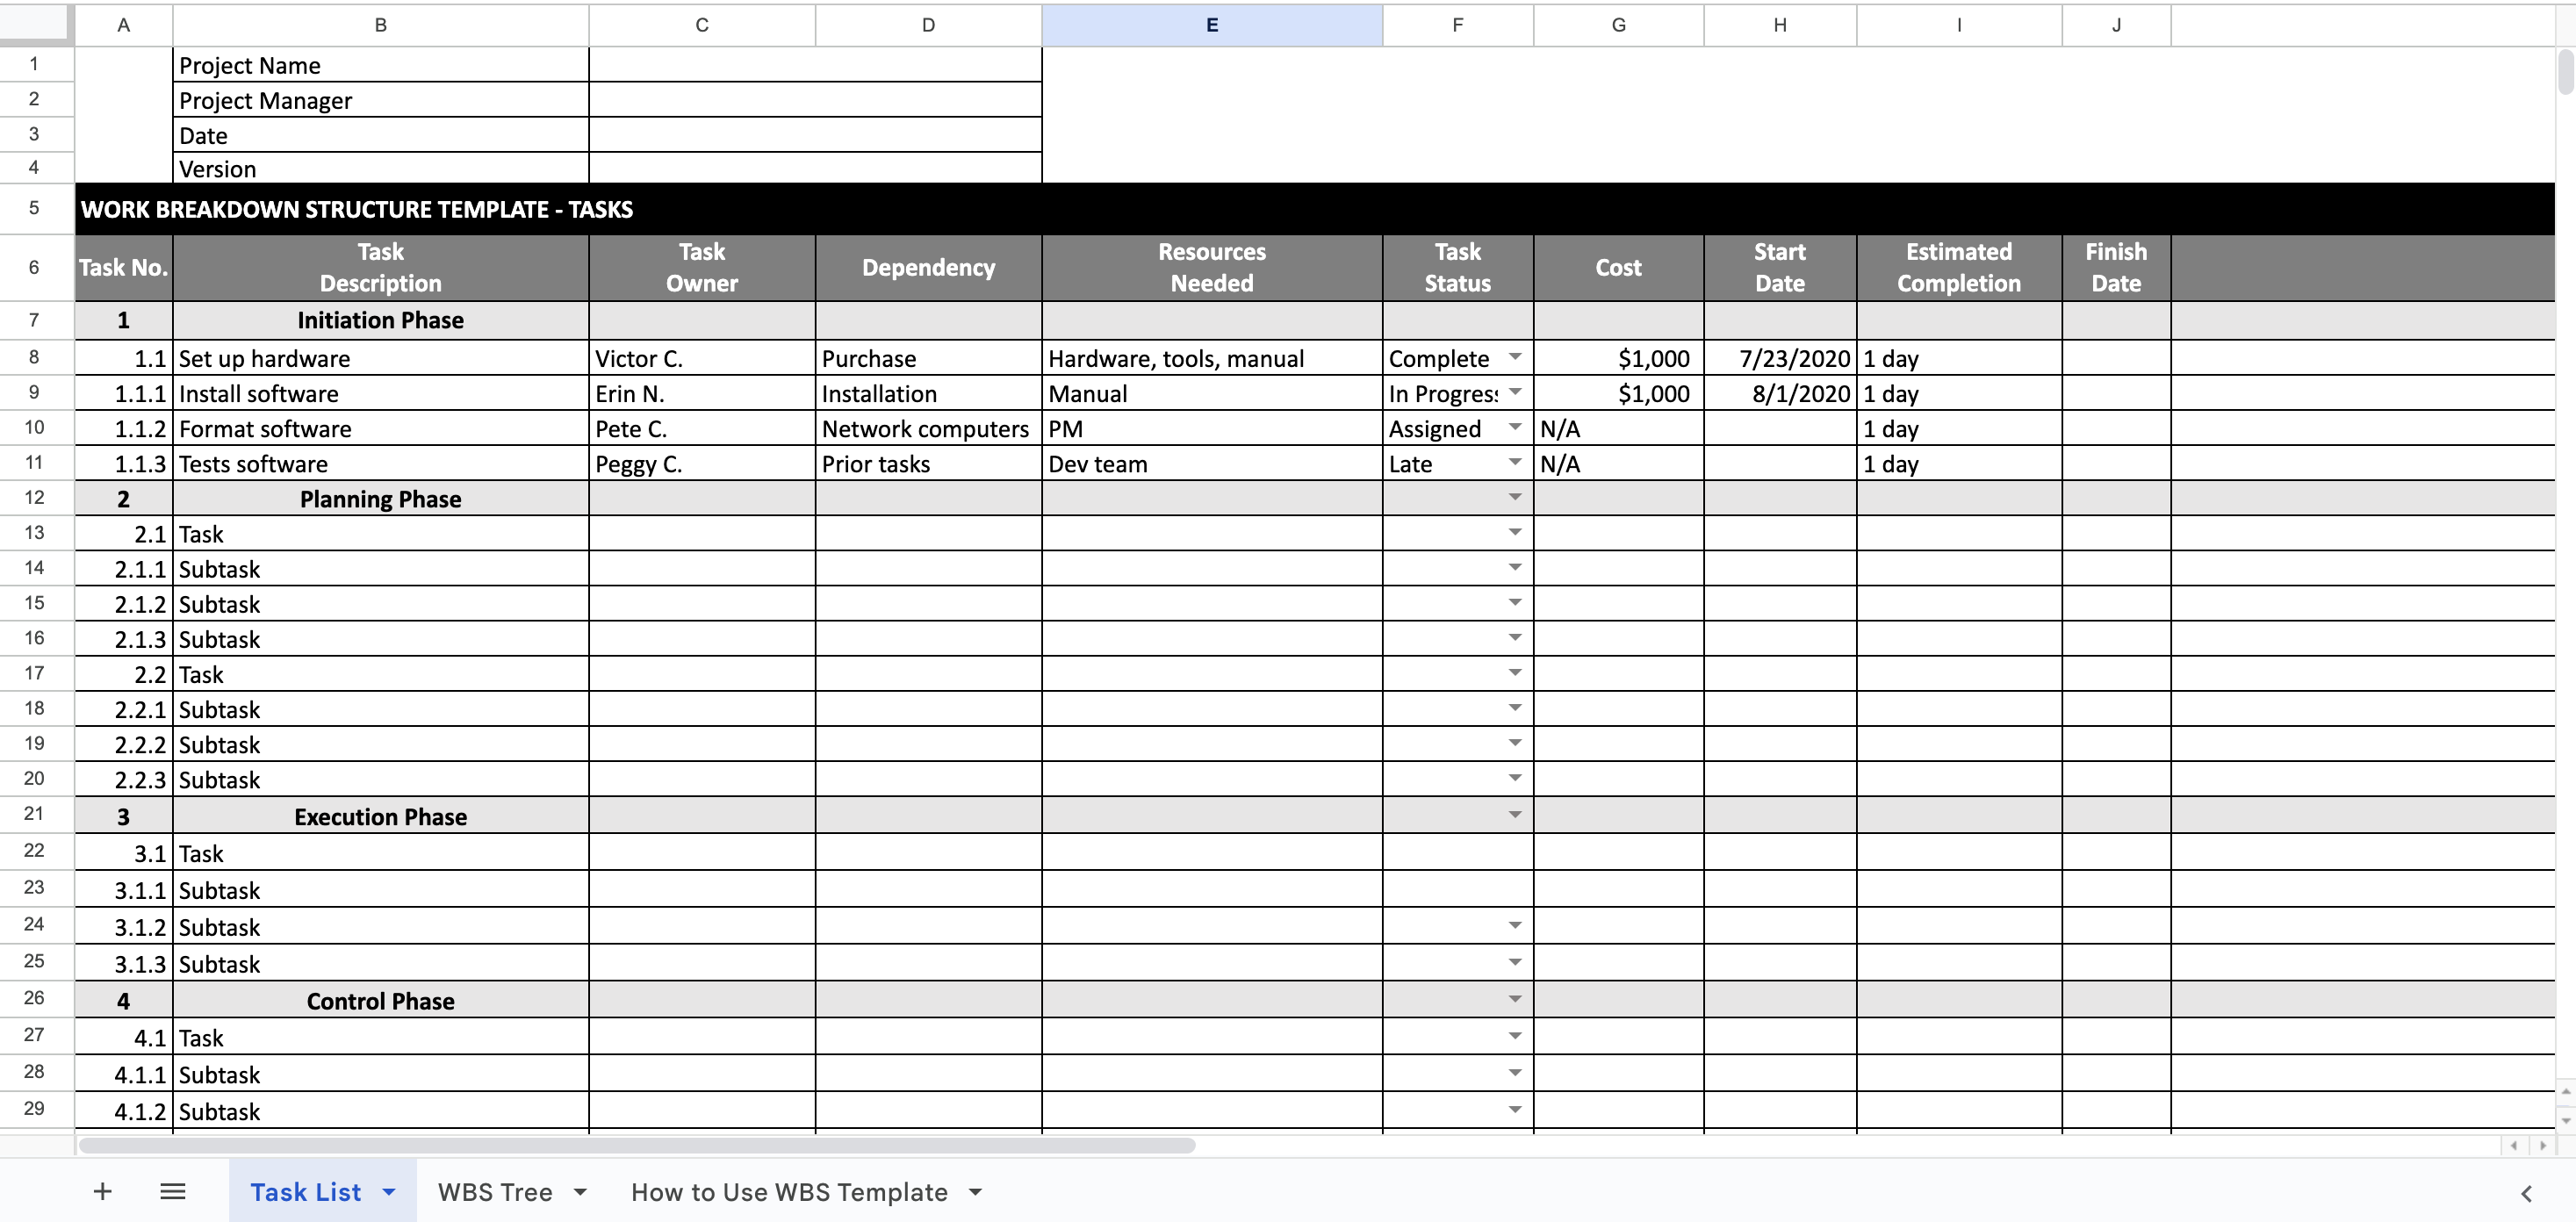Click the add new sheet plus icon
Screen dimensions: 2576x1222
[x=102, y=1191]
